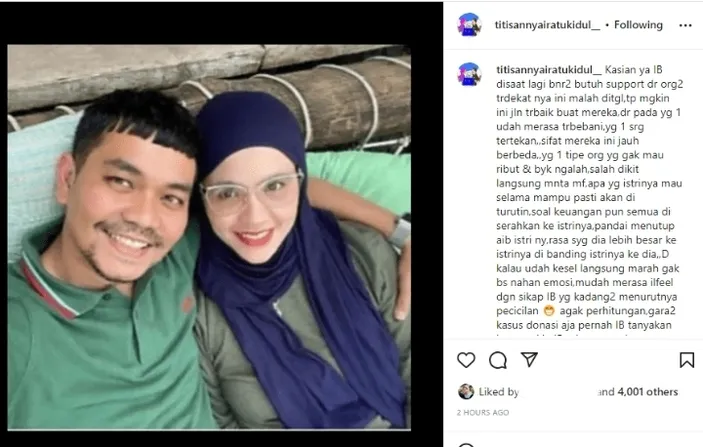Click the titisannyairatukidul__ username in the caption

(x=549, y=69)
